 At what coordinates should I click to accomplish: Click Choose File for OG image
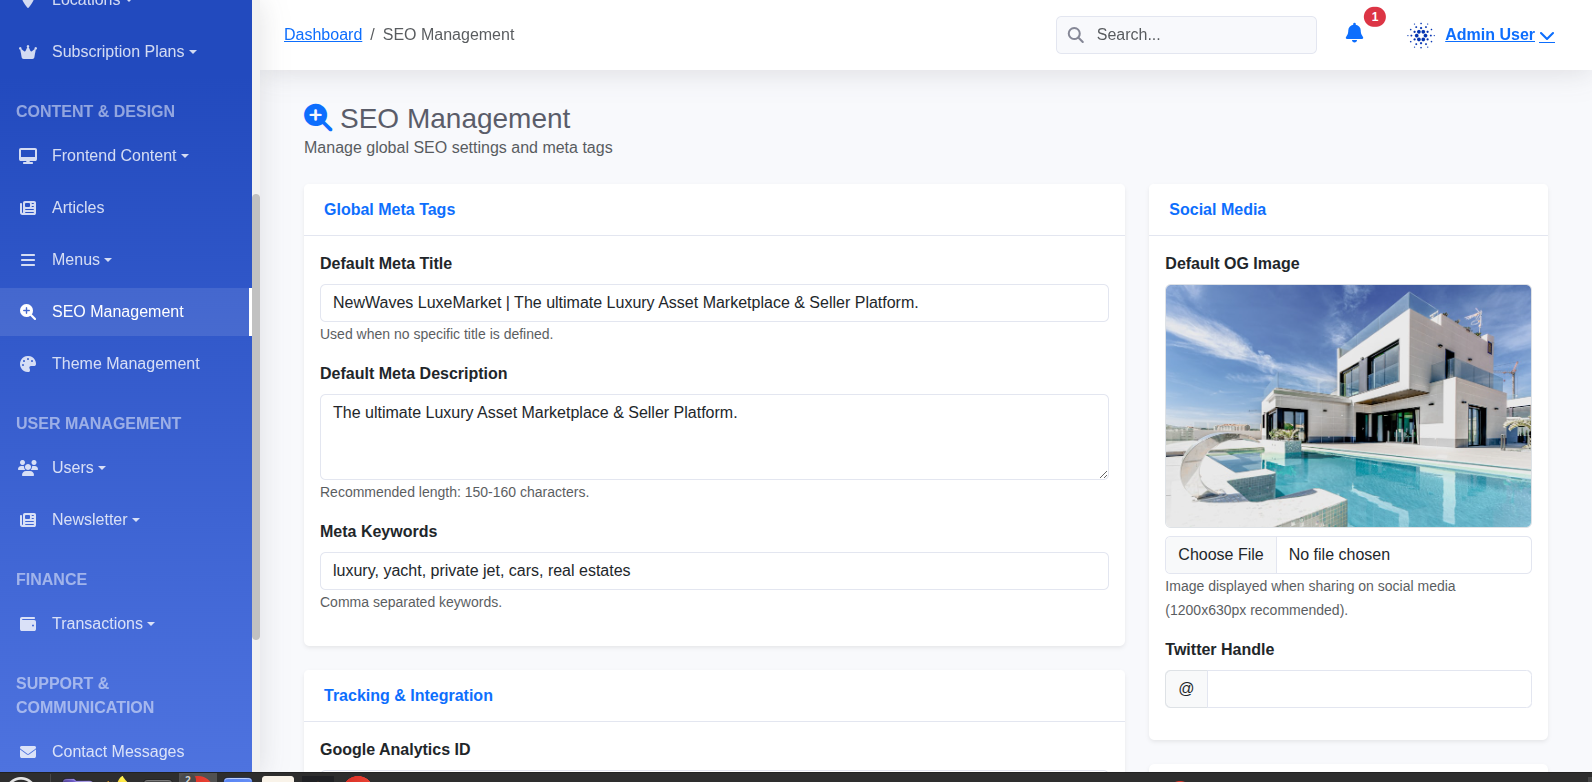1220,555
